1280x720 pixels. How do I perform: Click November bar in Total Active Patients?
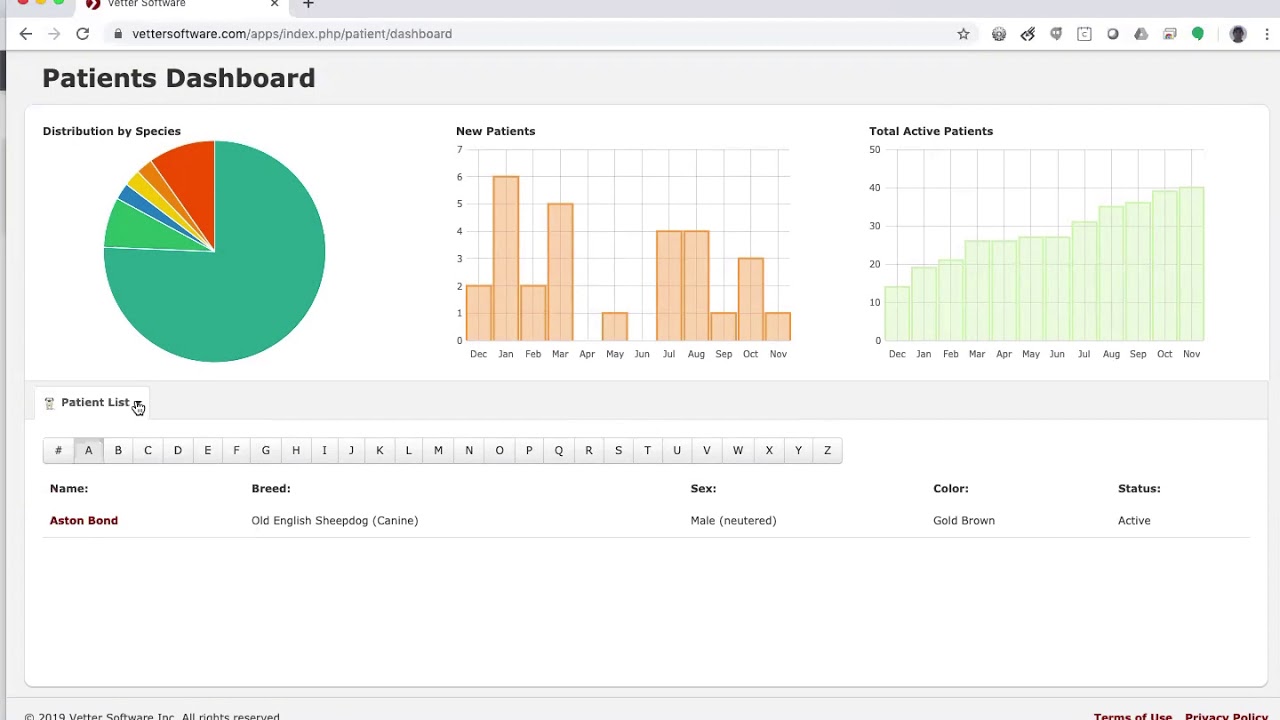pyautogui.click(x=1191, y=264)
